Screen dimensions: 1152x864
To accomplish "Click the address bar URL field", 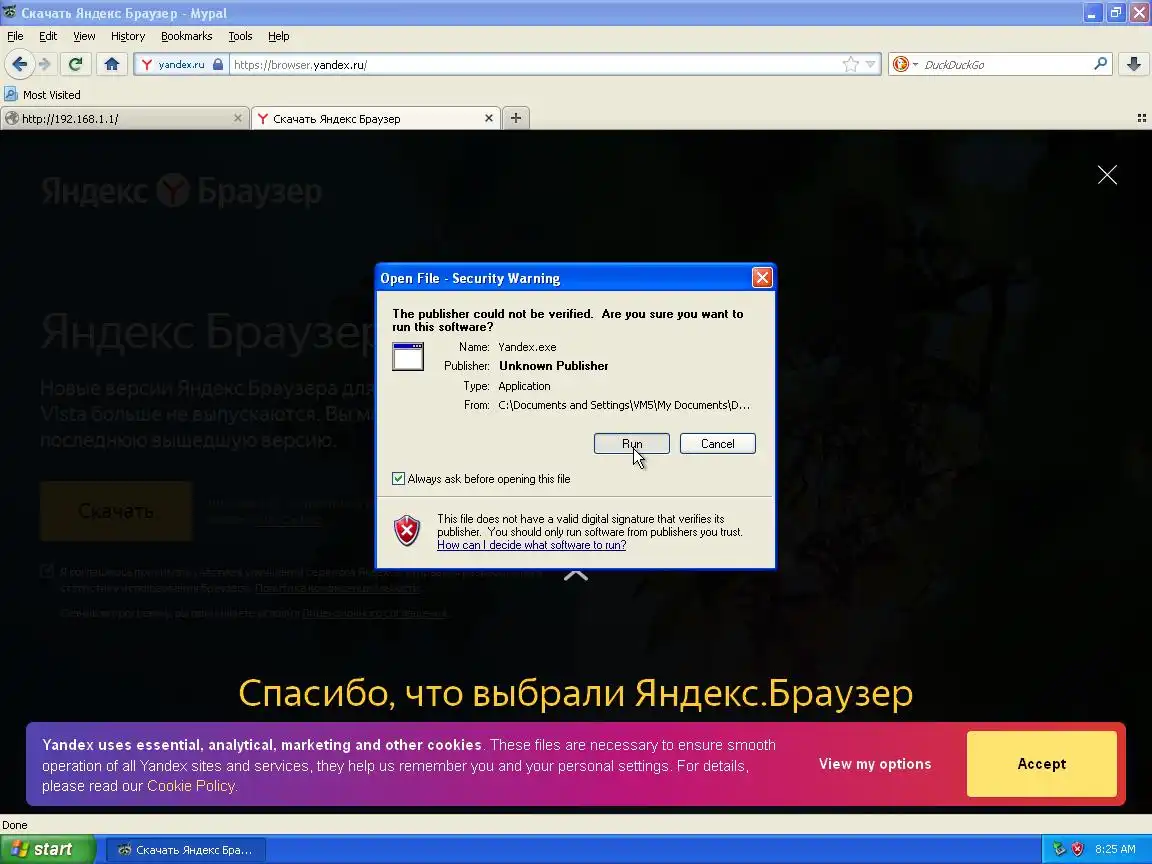I will (x=536, y=64).
